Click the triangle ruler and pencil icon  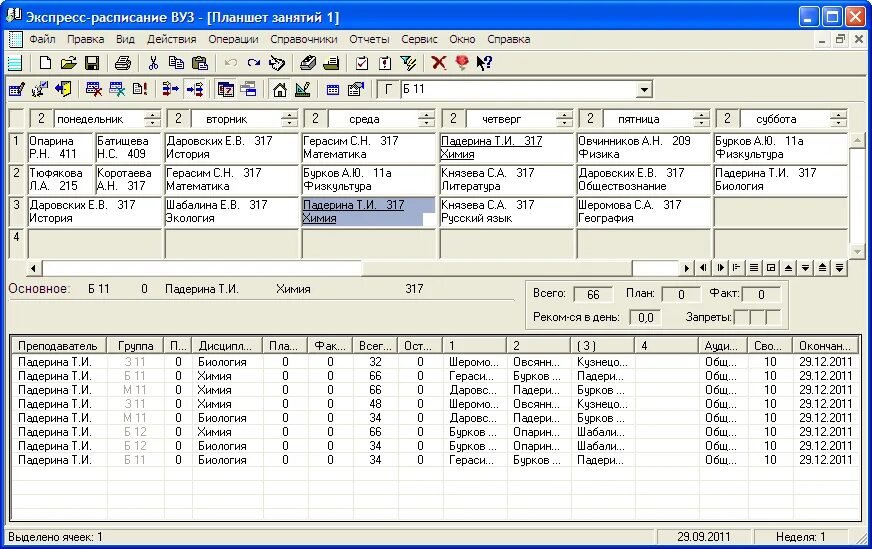[x=303, y=89]
